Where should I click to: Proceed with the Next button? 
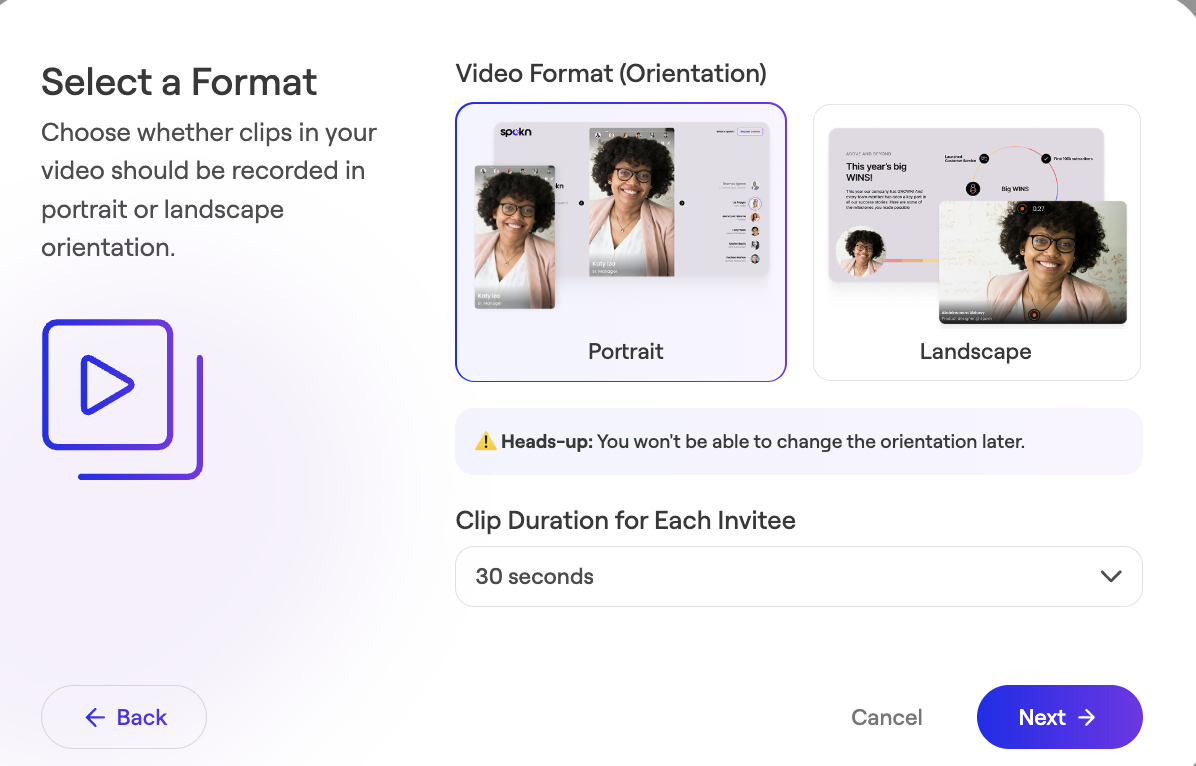coord(1059,716)
